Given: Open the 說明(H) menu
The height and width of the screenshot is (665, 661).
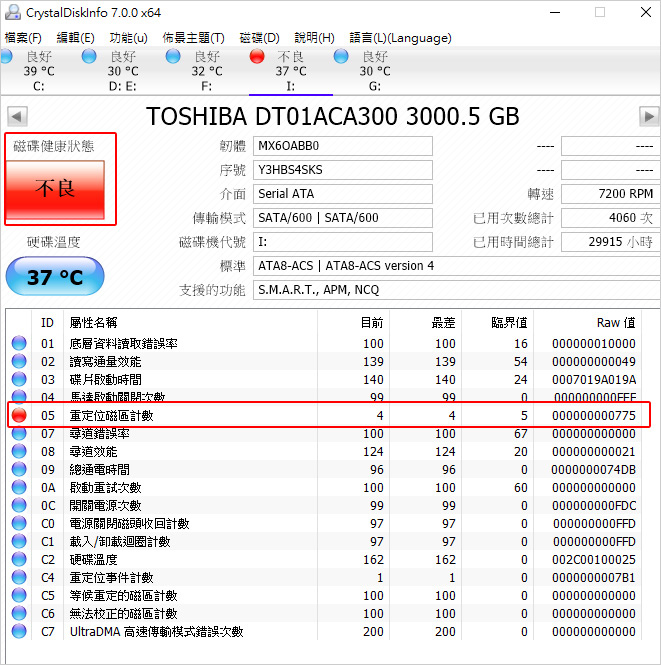Looking at the screenshot, I should [315, 38].
